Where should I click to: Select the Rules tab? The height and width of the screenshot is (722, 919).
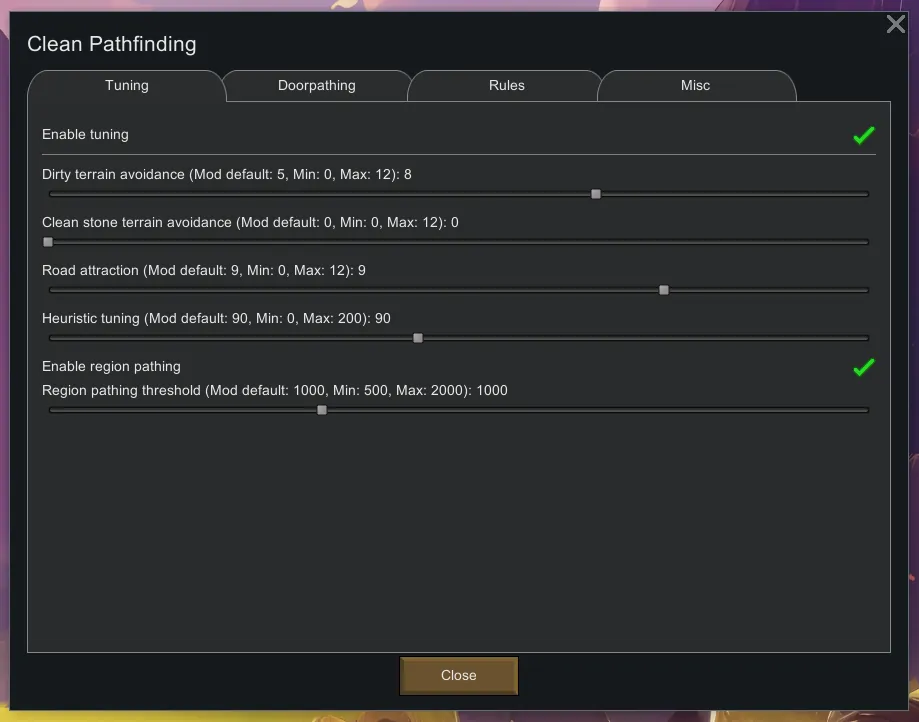click(506, 86)
